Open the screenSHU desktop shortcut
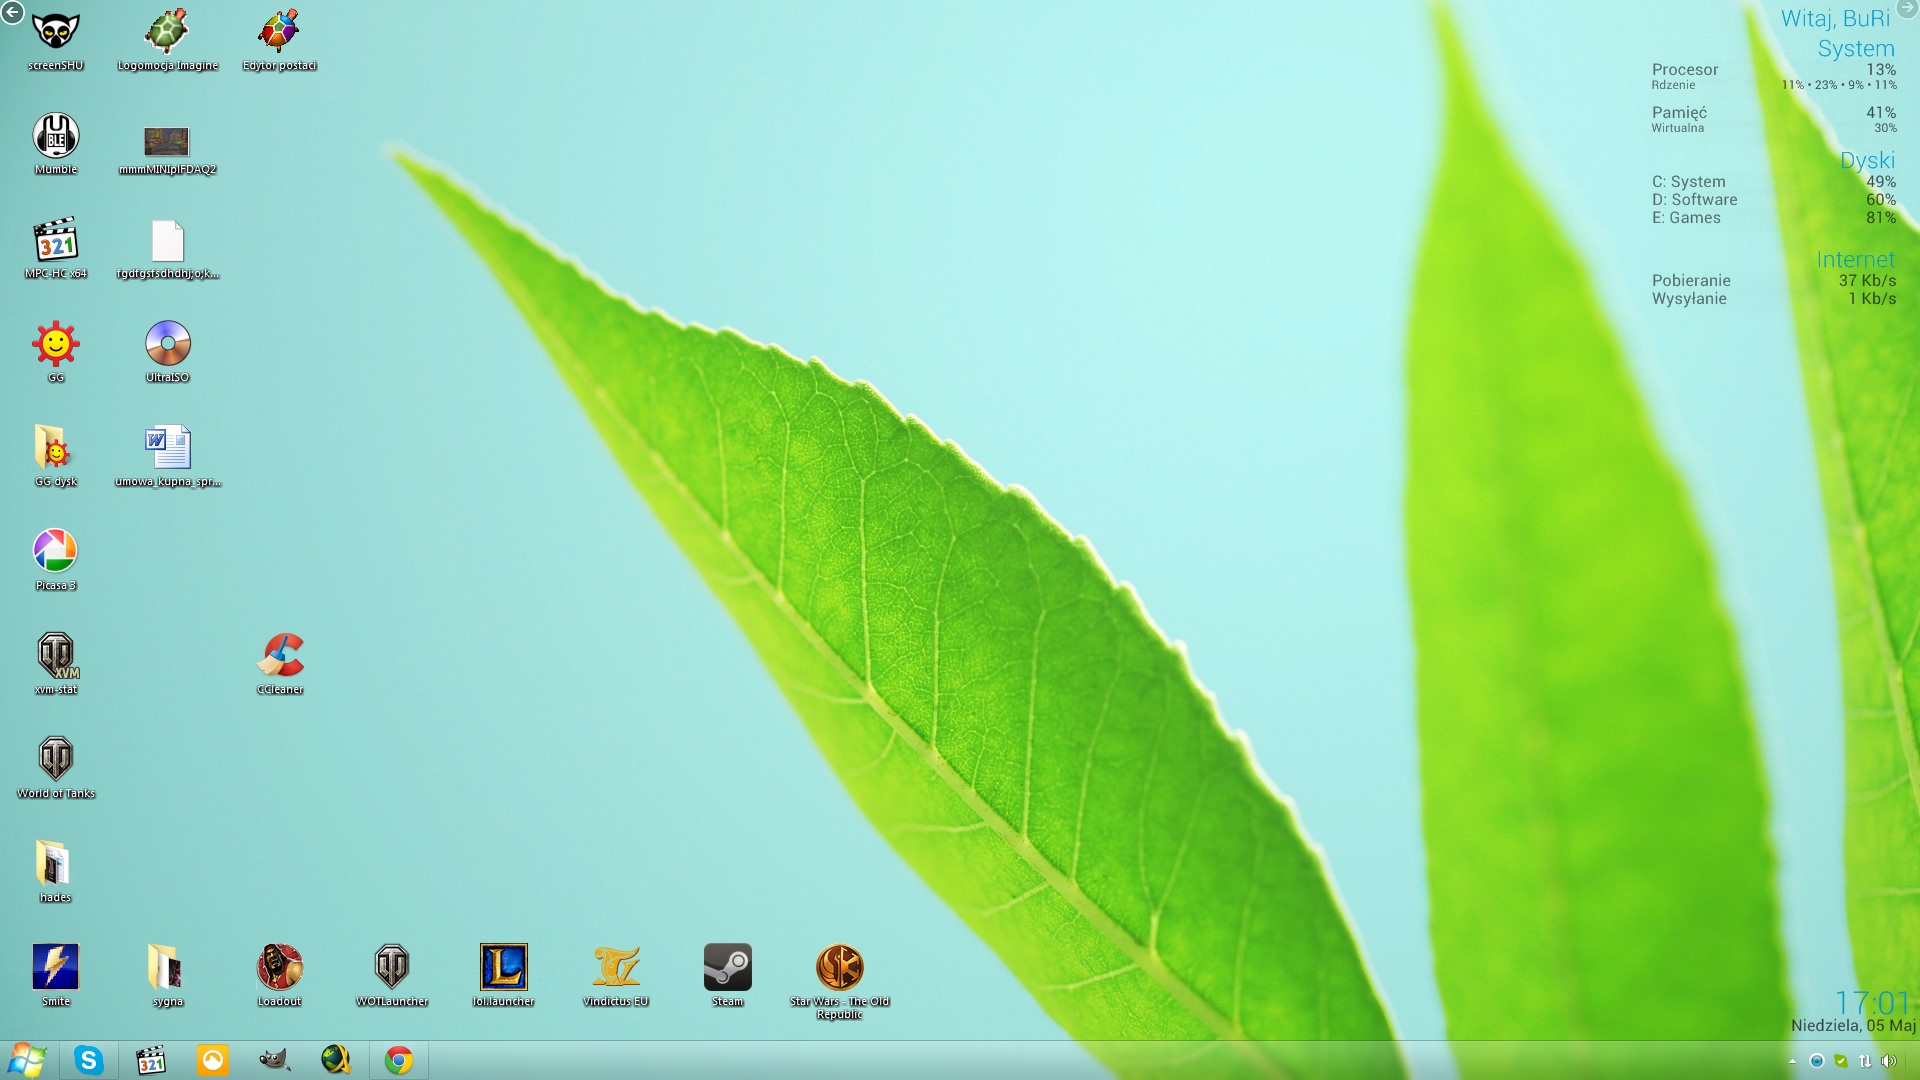This screenshot has width=1920, height=1080. (56, 40)
